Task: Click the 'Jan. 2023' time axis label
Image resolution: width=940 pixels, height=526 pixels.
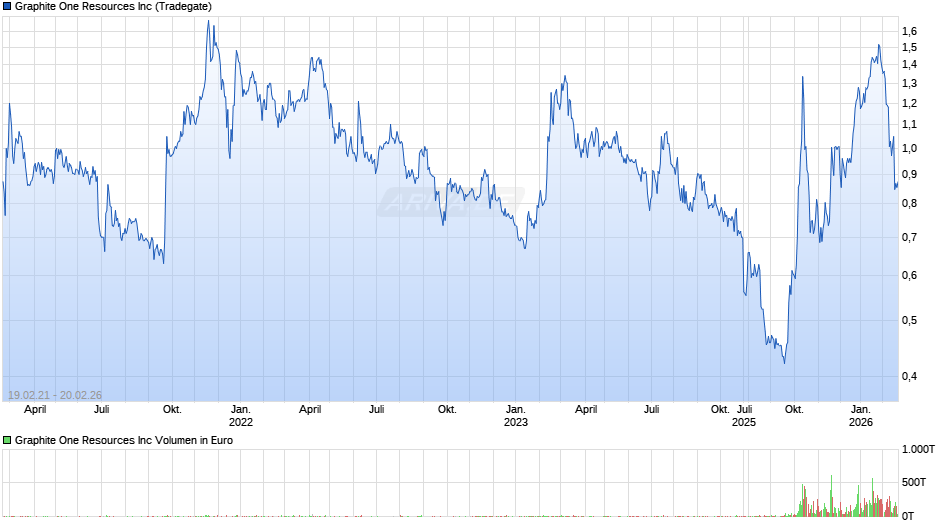Action: coord(516,416)
